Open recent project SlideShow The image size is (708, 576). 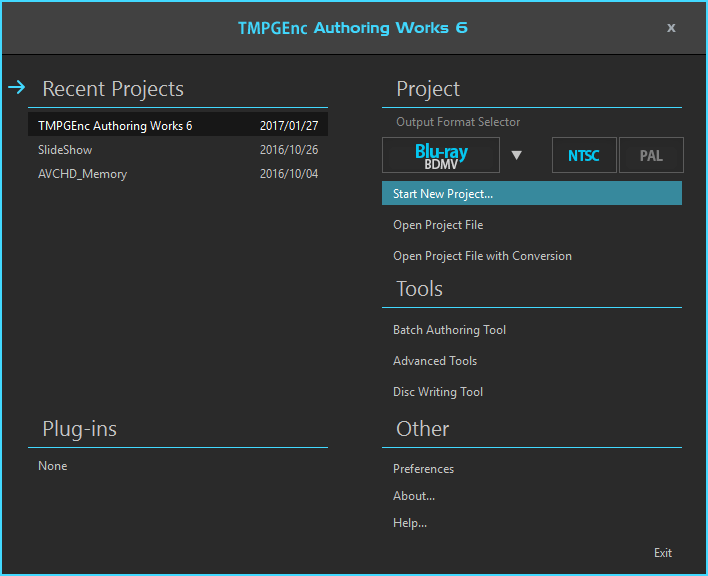click(x=178, y=150)
